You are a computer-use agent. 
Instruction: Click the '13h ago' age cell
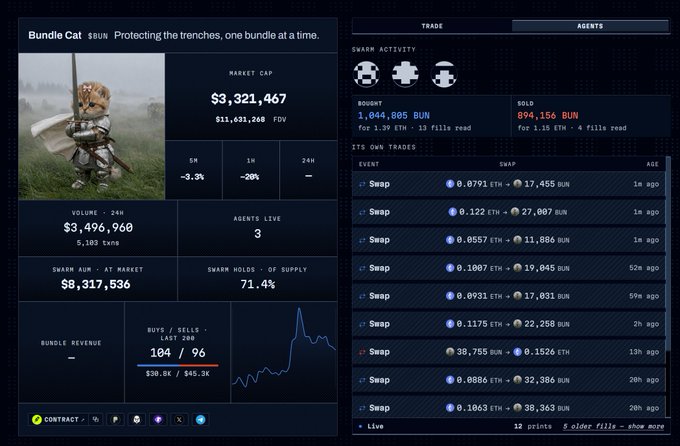click(644, 352)
